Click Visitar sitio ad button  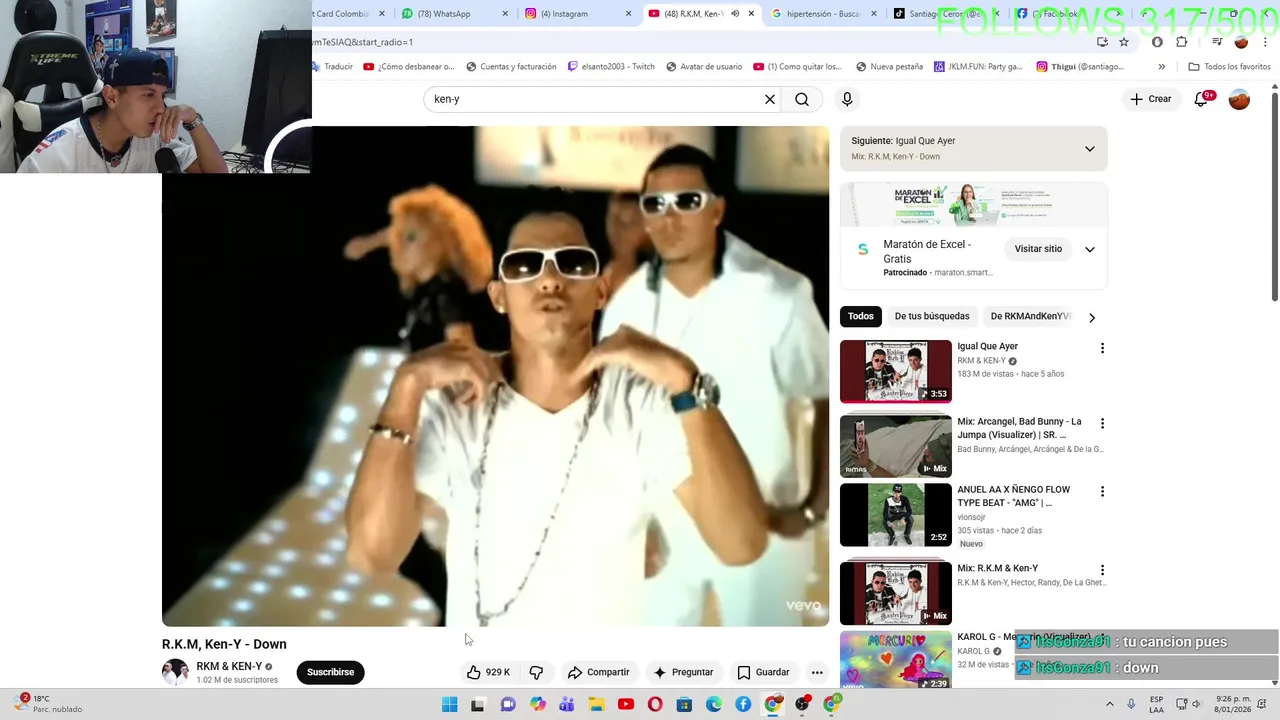[x=1038, y=249]
